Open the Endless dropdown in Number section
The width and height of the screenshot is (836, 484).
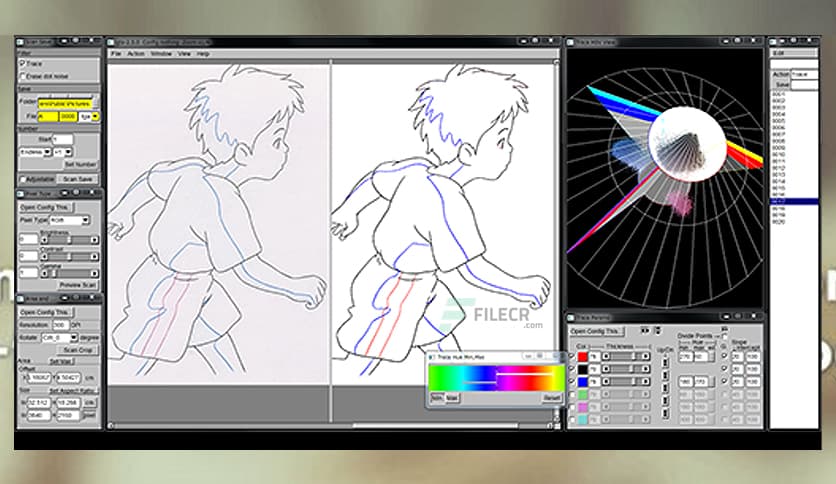click(35, 152)
